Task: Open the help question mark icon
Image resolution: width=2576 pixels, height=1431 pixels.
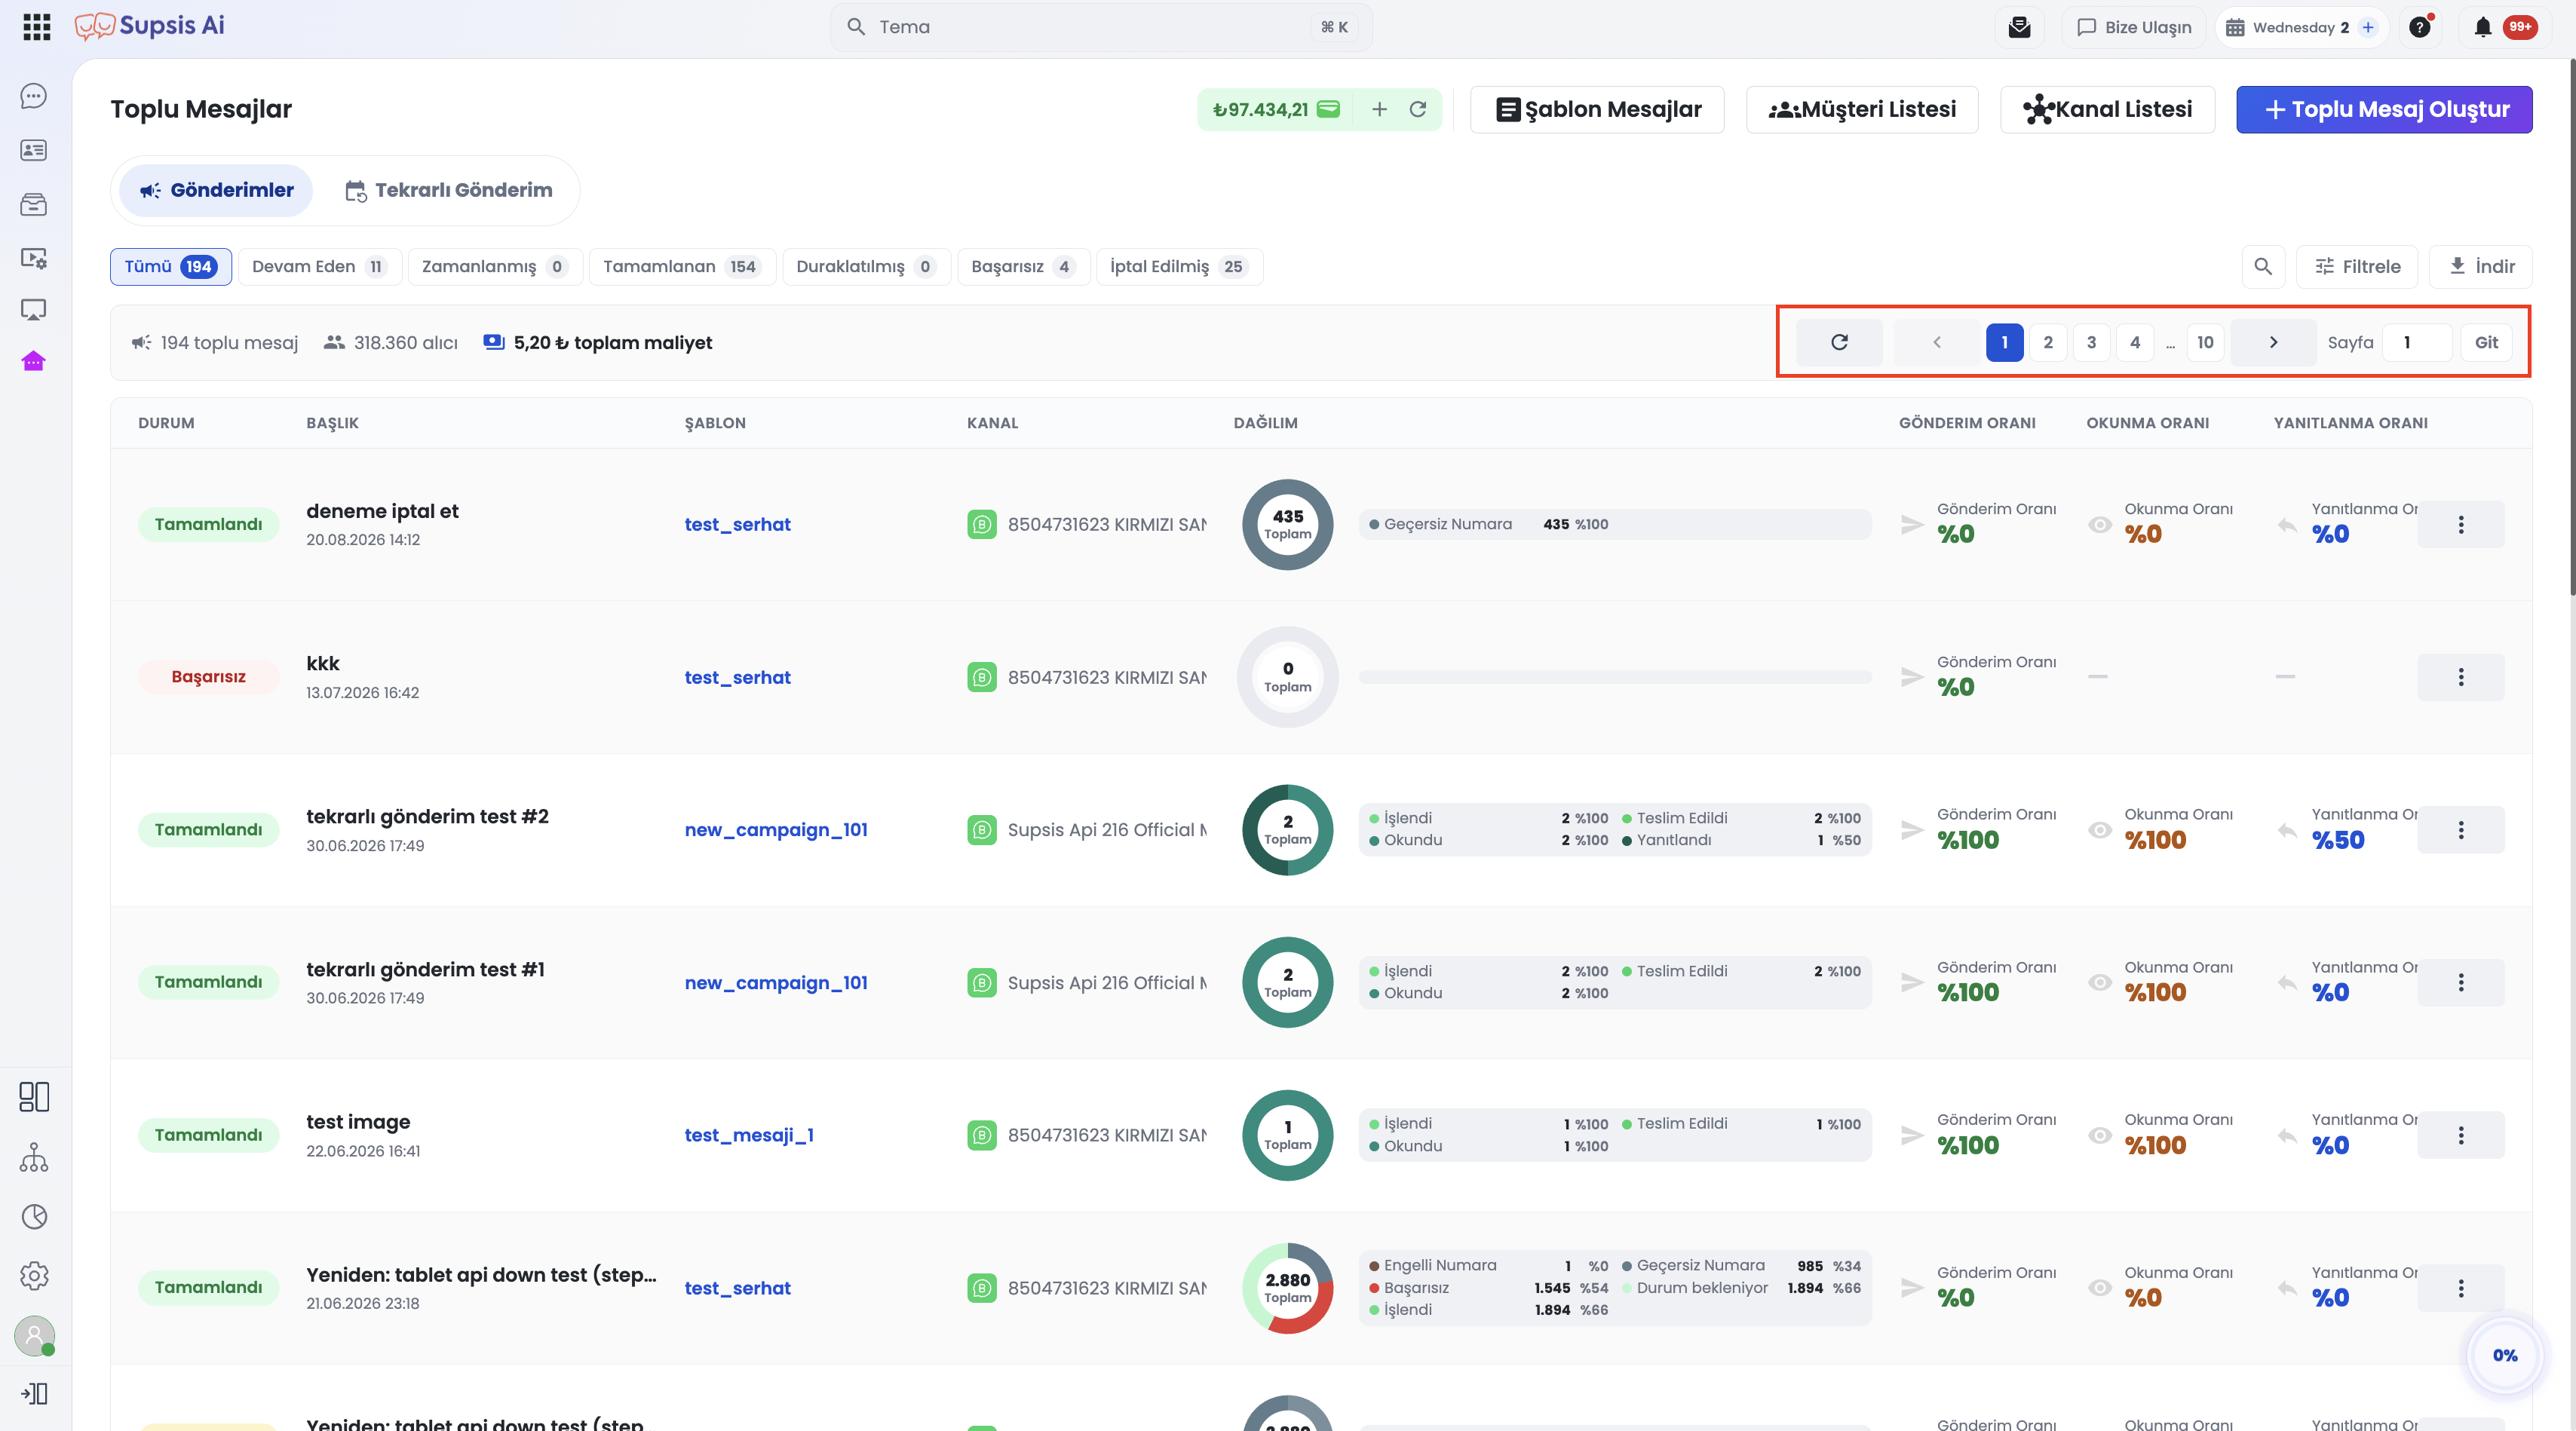Action: [2419, 27]
